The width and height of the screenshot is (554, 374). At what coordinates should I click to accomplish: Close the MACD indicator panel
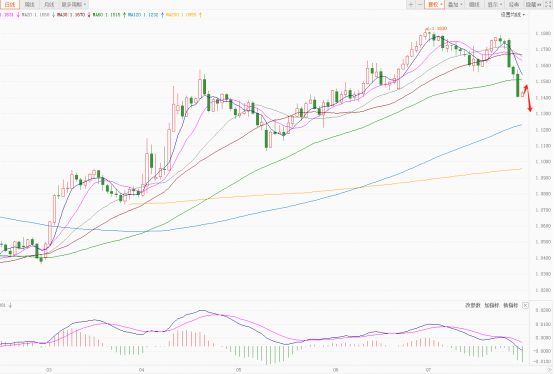point(525,305)
